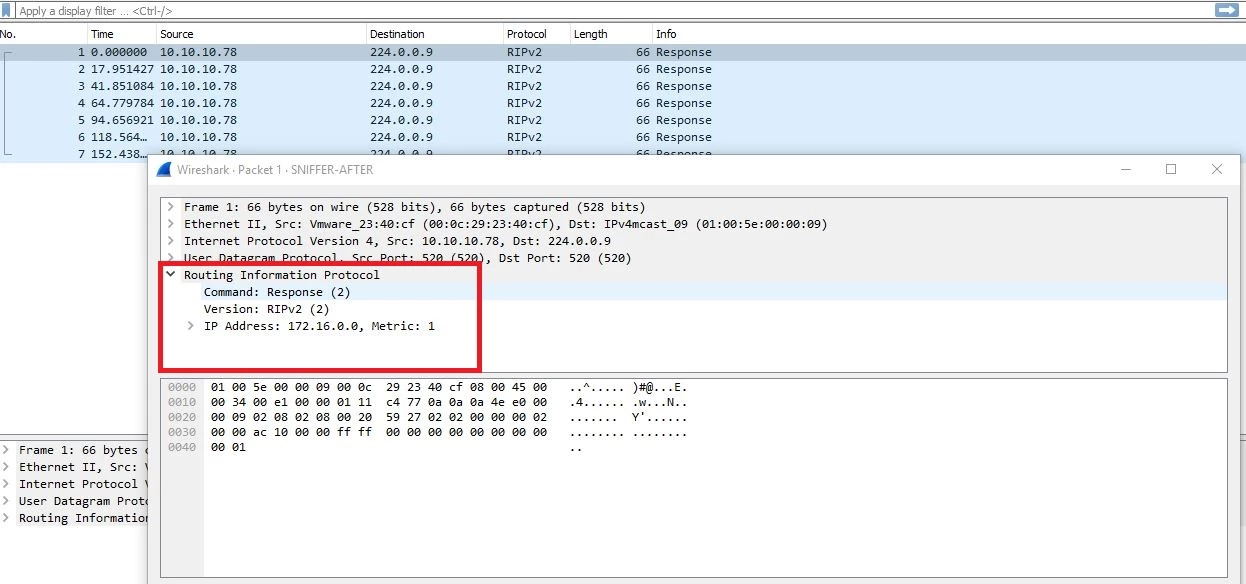
Task: Select packet 2 at time 17.951427
Action: click(x=623, y=69)
